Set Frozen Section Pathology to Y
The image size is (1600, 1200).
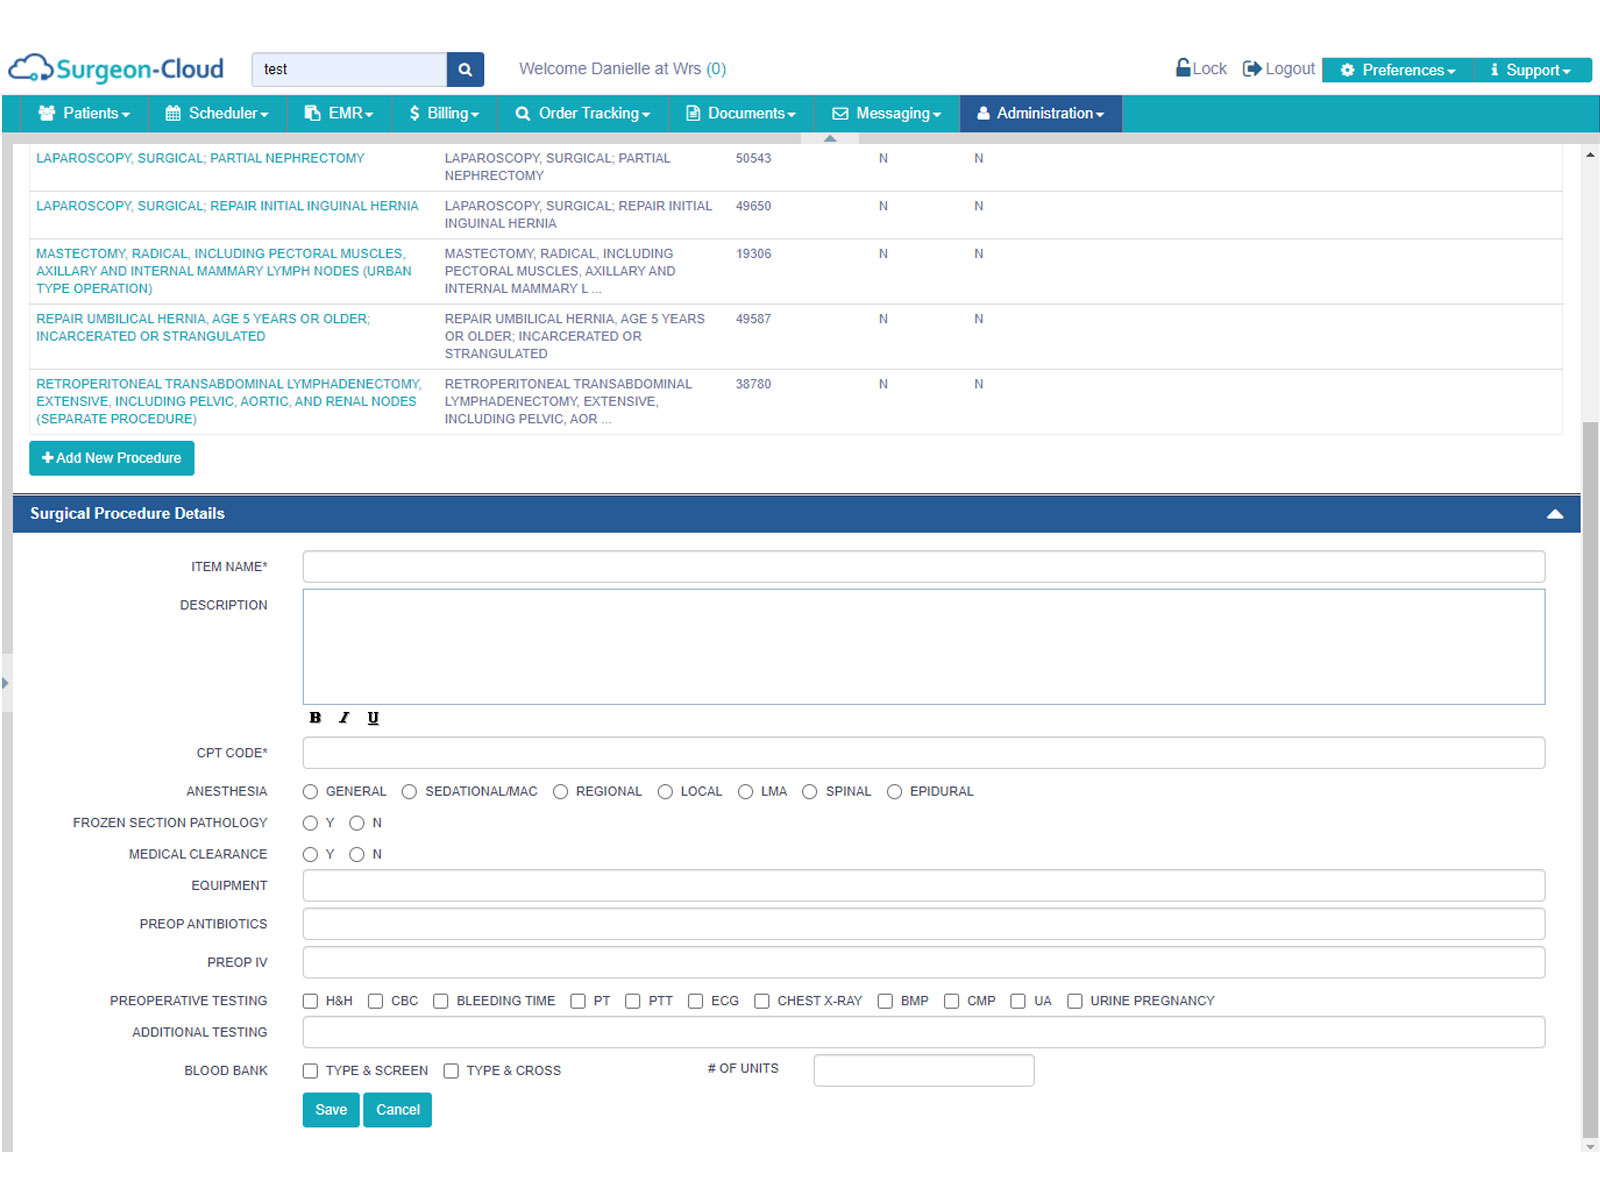[x=310, y=823]
